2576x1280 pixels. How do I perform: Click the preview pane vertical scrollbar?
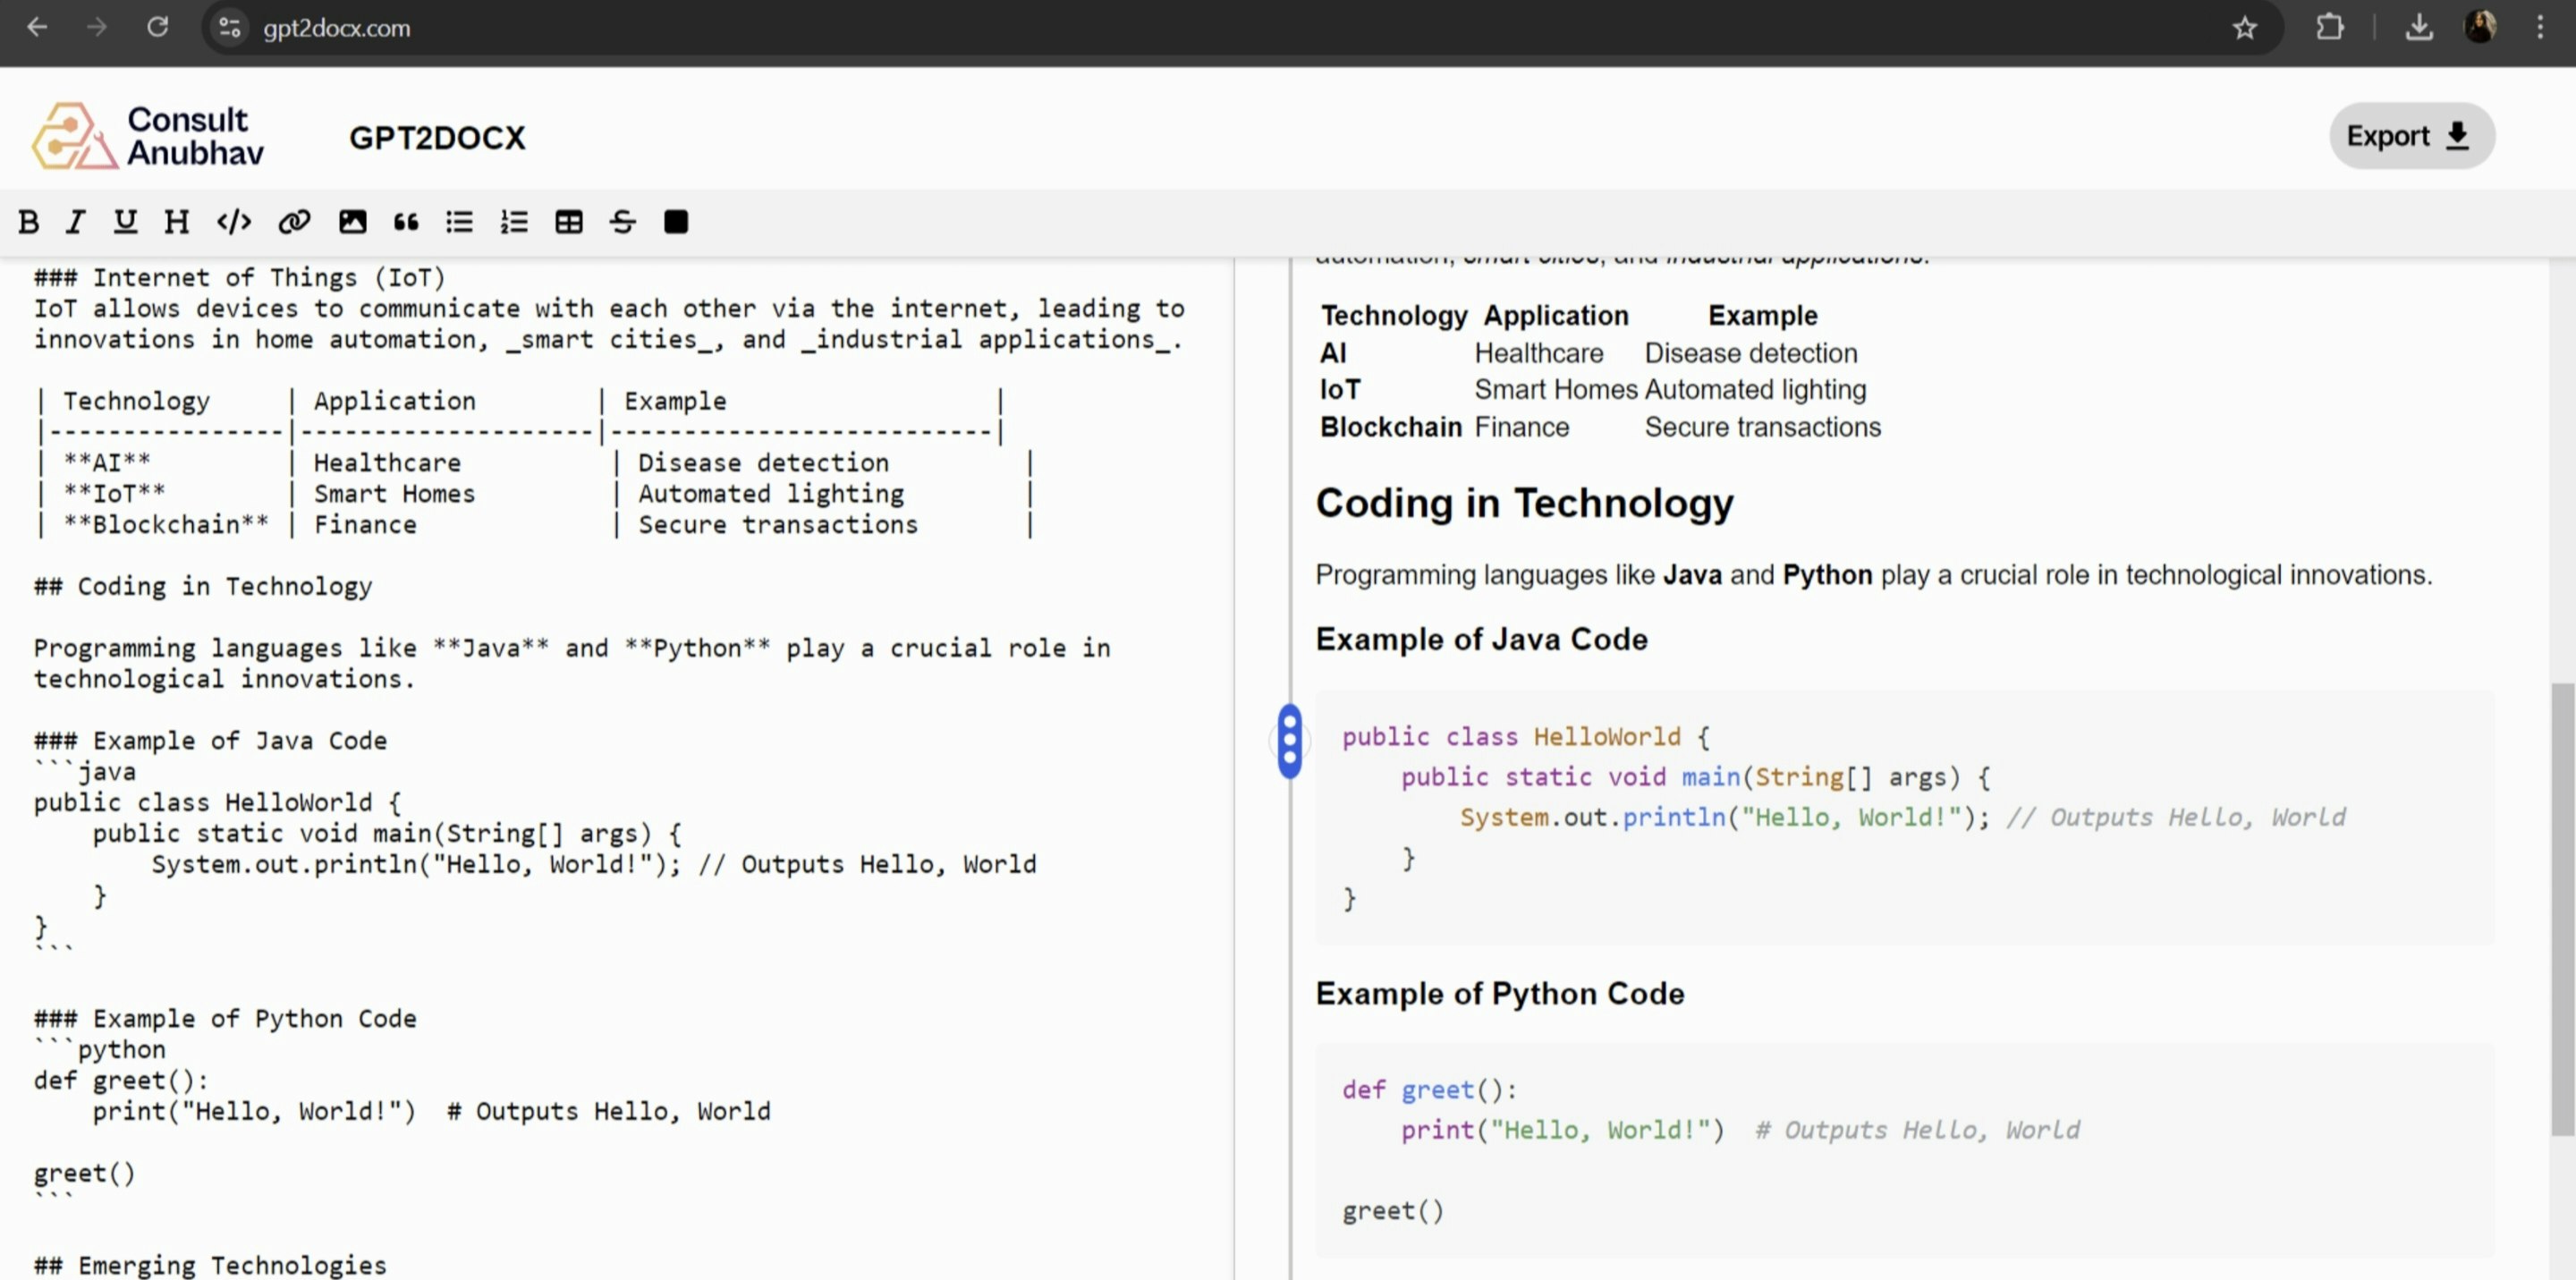tap(2561, 908)
